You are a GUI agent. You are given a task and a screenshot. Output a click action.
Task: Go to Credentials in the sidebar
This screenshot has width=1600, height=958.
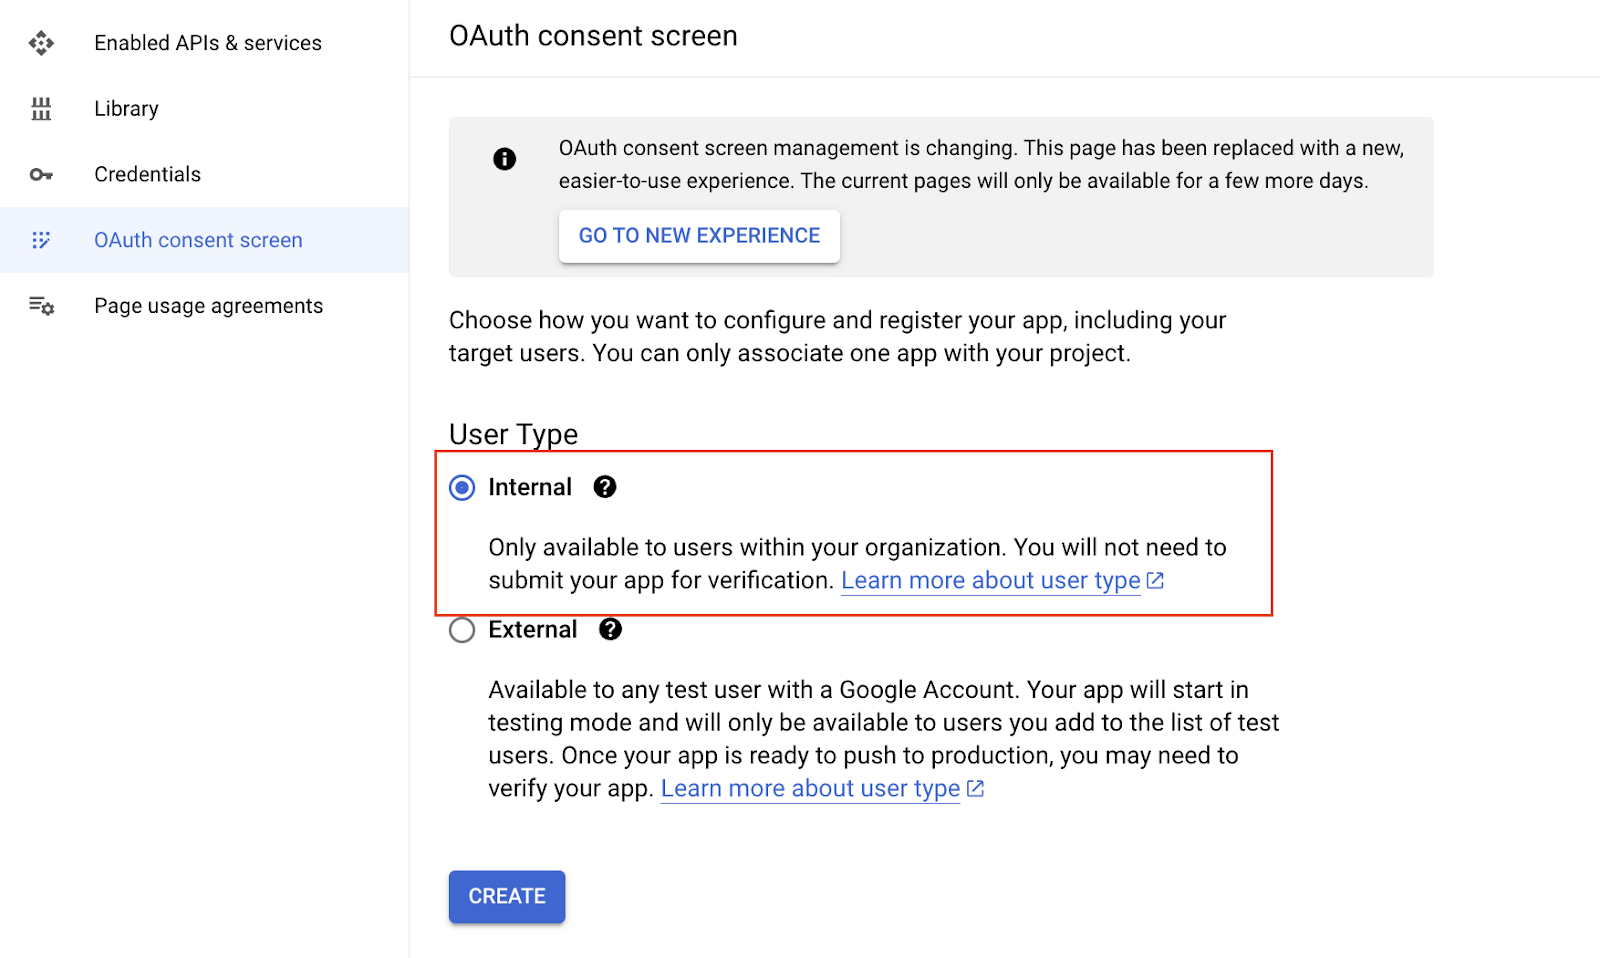147,175
